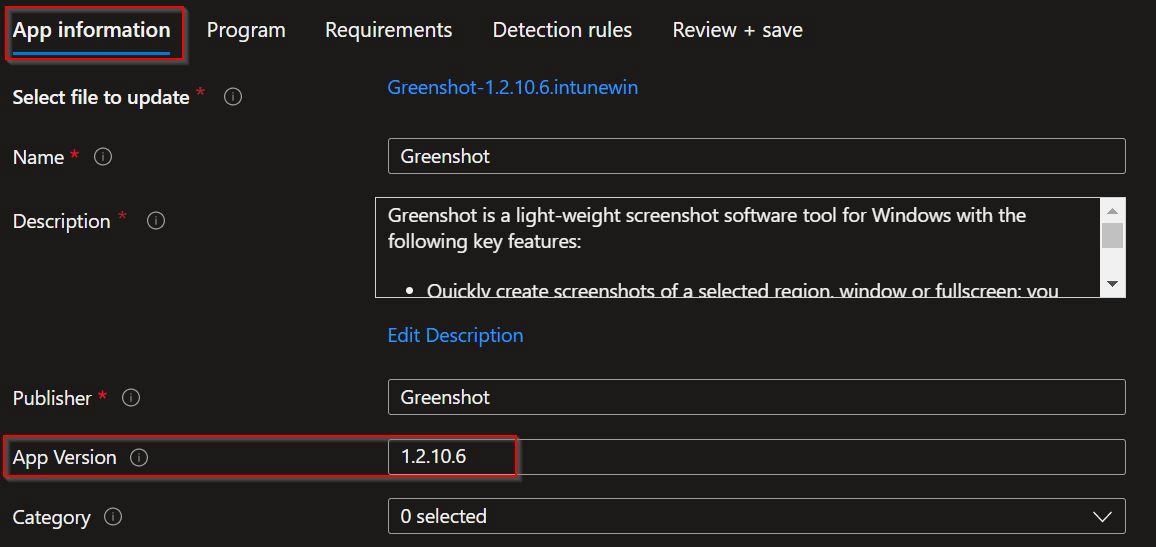Image resolution: width=1156 pixels, height=547 pixels.
Task: Click the description scrollbar up arrow
Action: tap(1113, 212)
